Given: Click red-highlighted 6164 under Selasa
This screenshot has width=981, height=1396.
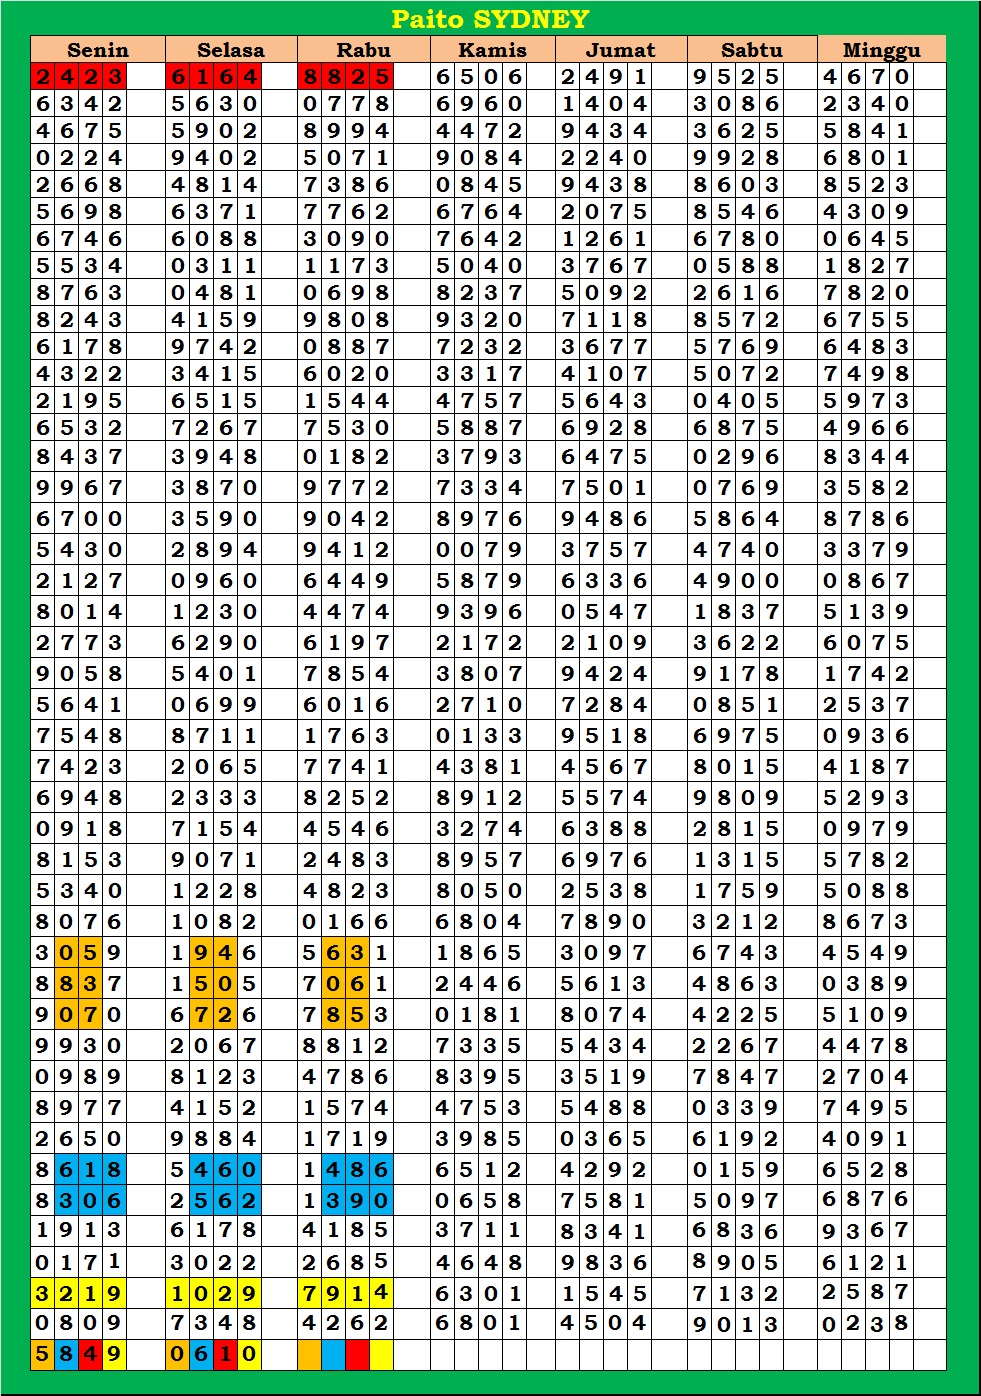Looking at the screenshot, I should tap(213, 77).
